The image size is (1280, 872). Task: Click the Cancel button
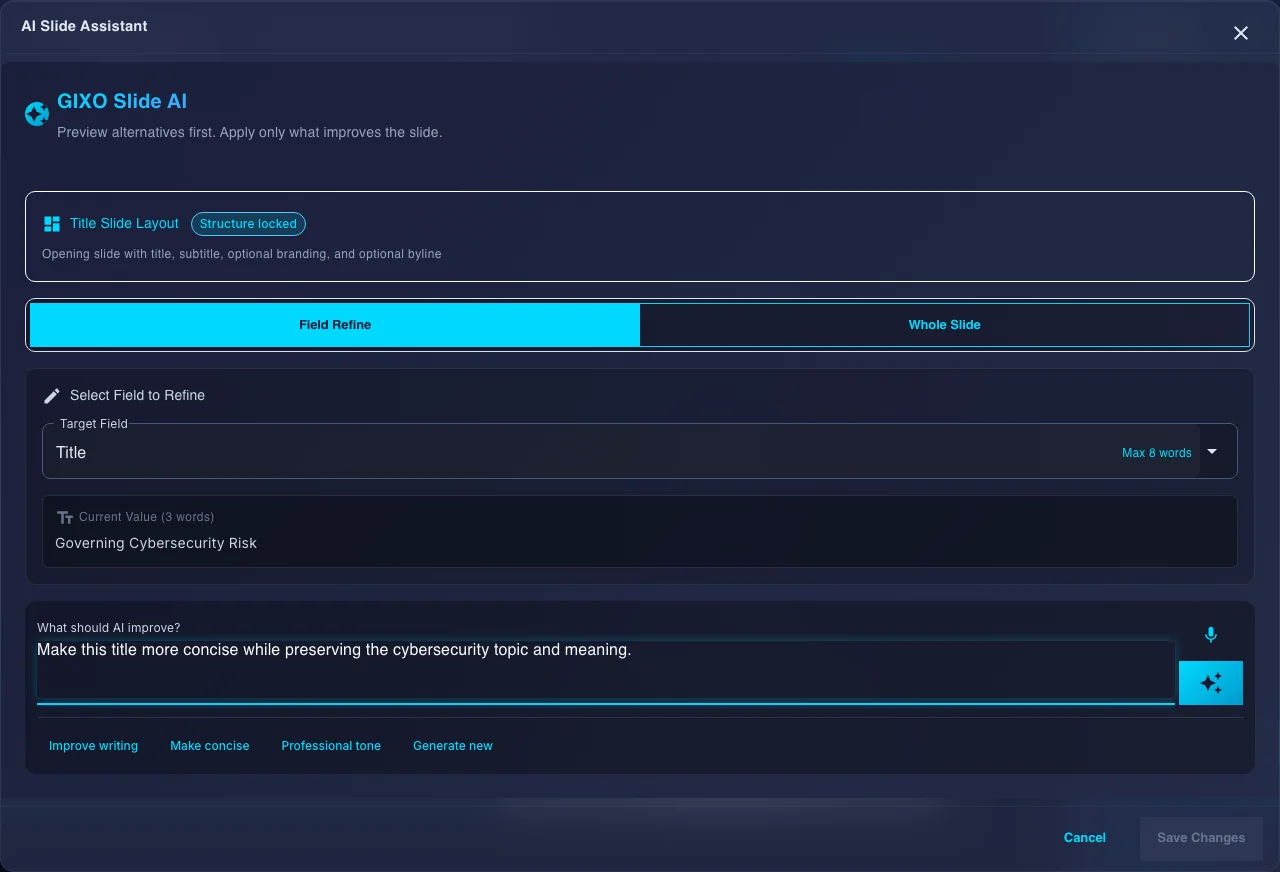pyautogui.click(x=1085, y=838)
